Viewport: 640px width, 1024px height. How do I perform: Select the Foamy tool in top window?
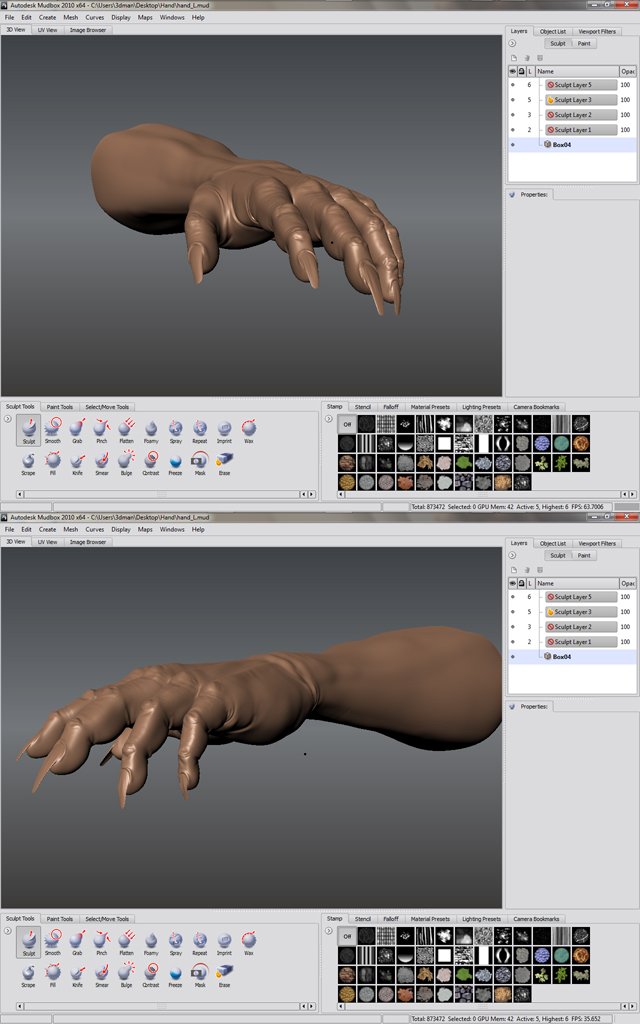151,430
